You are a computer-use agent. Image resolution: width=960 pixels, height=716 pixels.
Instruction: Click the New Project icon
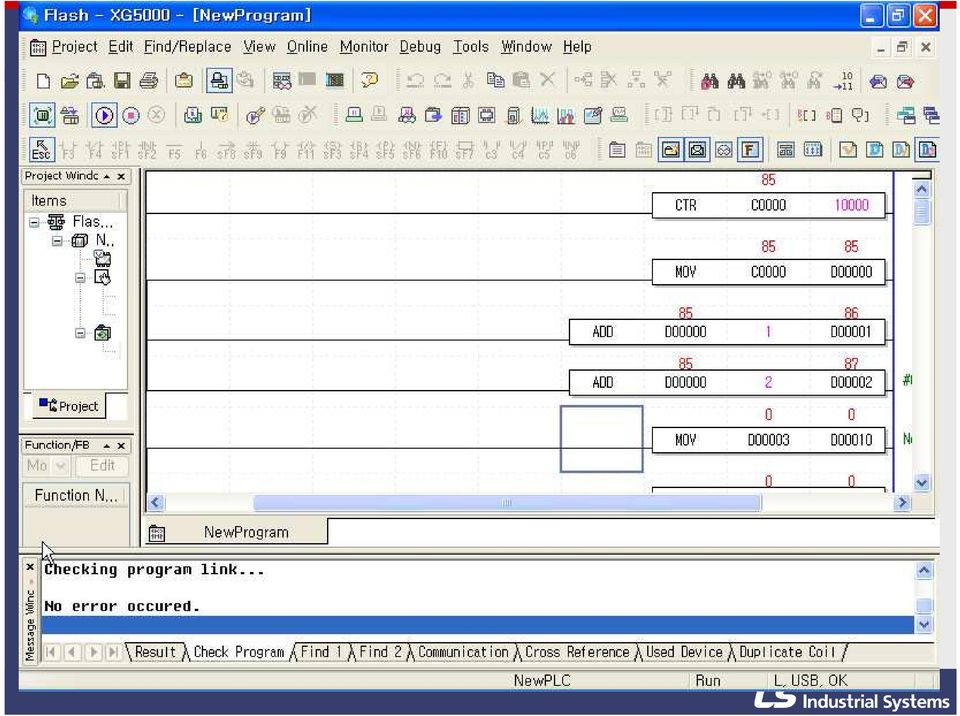click(43, 81)
